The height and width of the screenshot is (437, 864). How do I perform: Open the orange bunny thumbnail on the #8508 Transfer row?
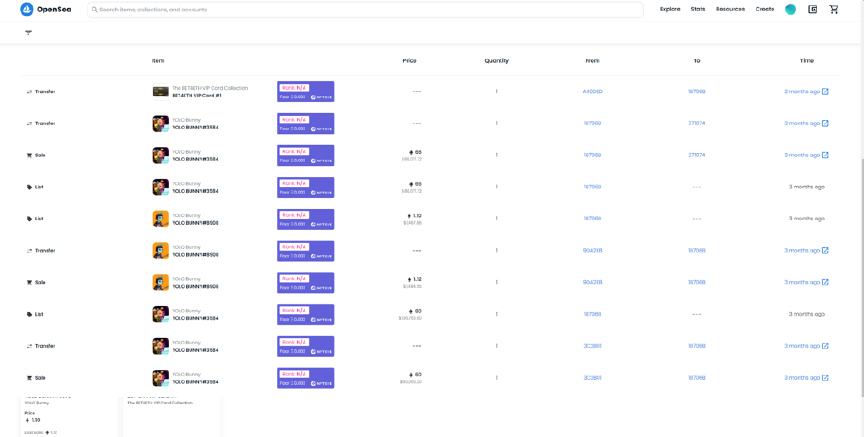[160, 251]
